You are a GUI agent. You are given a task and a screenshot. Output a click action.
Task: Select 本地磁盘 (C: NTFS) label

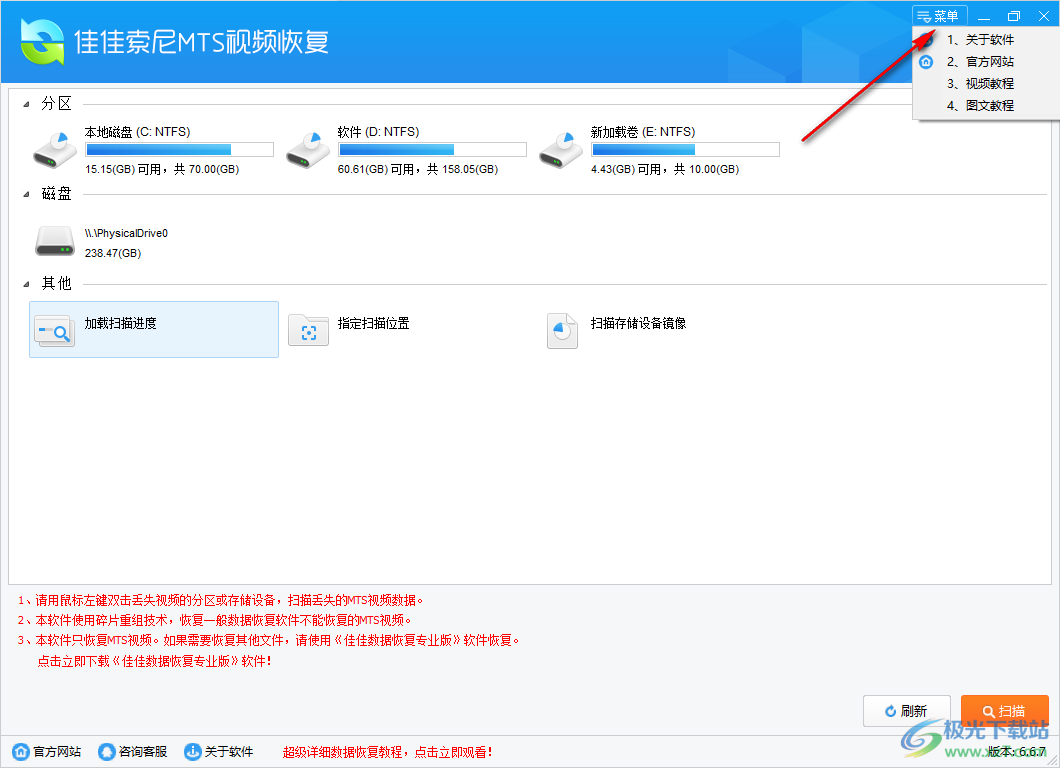(x=137, y=132)
